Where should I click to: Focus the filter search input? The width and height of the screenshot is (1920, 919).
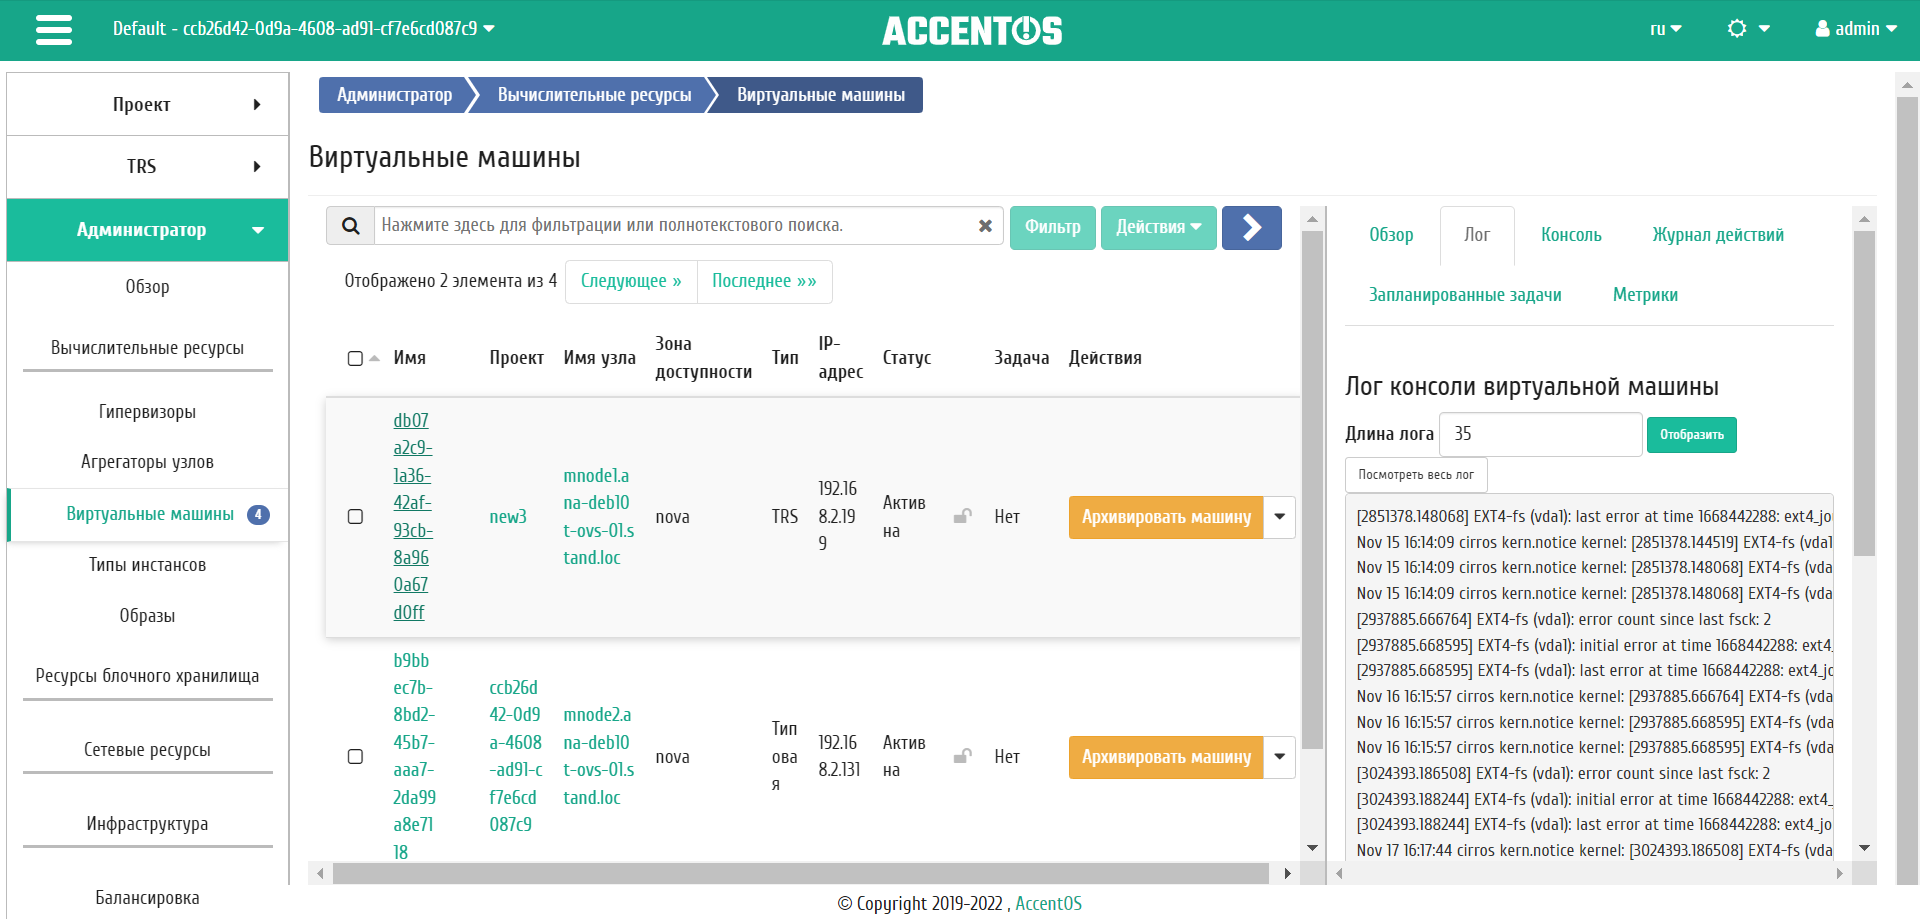point(675,226)
